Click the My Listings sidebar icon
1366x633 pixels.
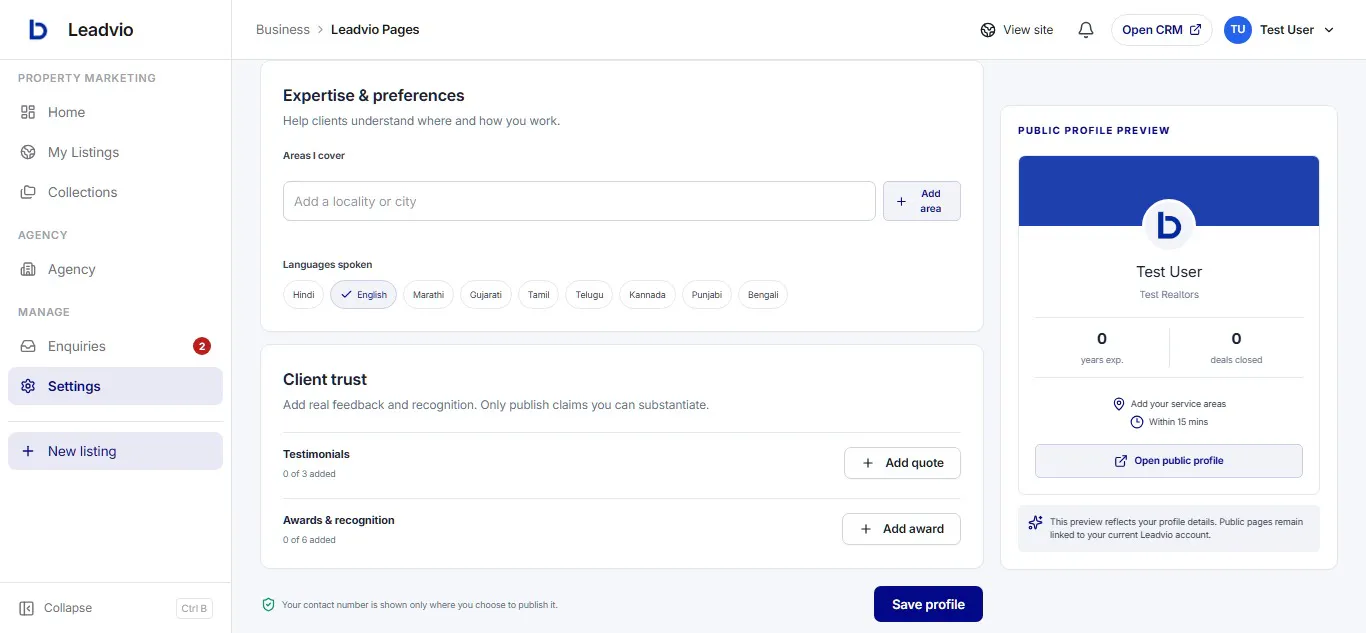[x=28, y=152]
